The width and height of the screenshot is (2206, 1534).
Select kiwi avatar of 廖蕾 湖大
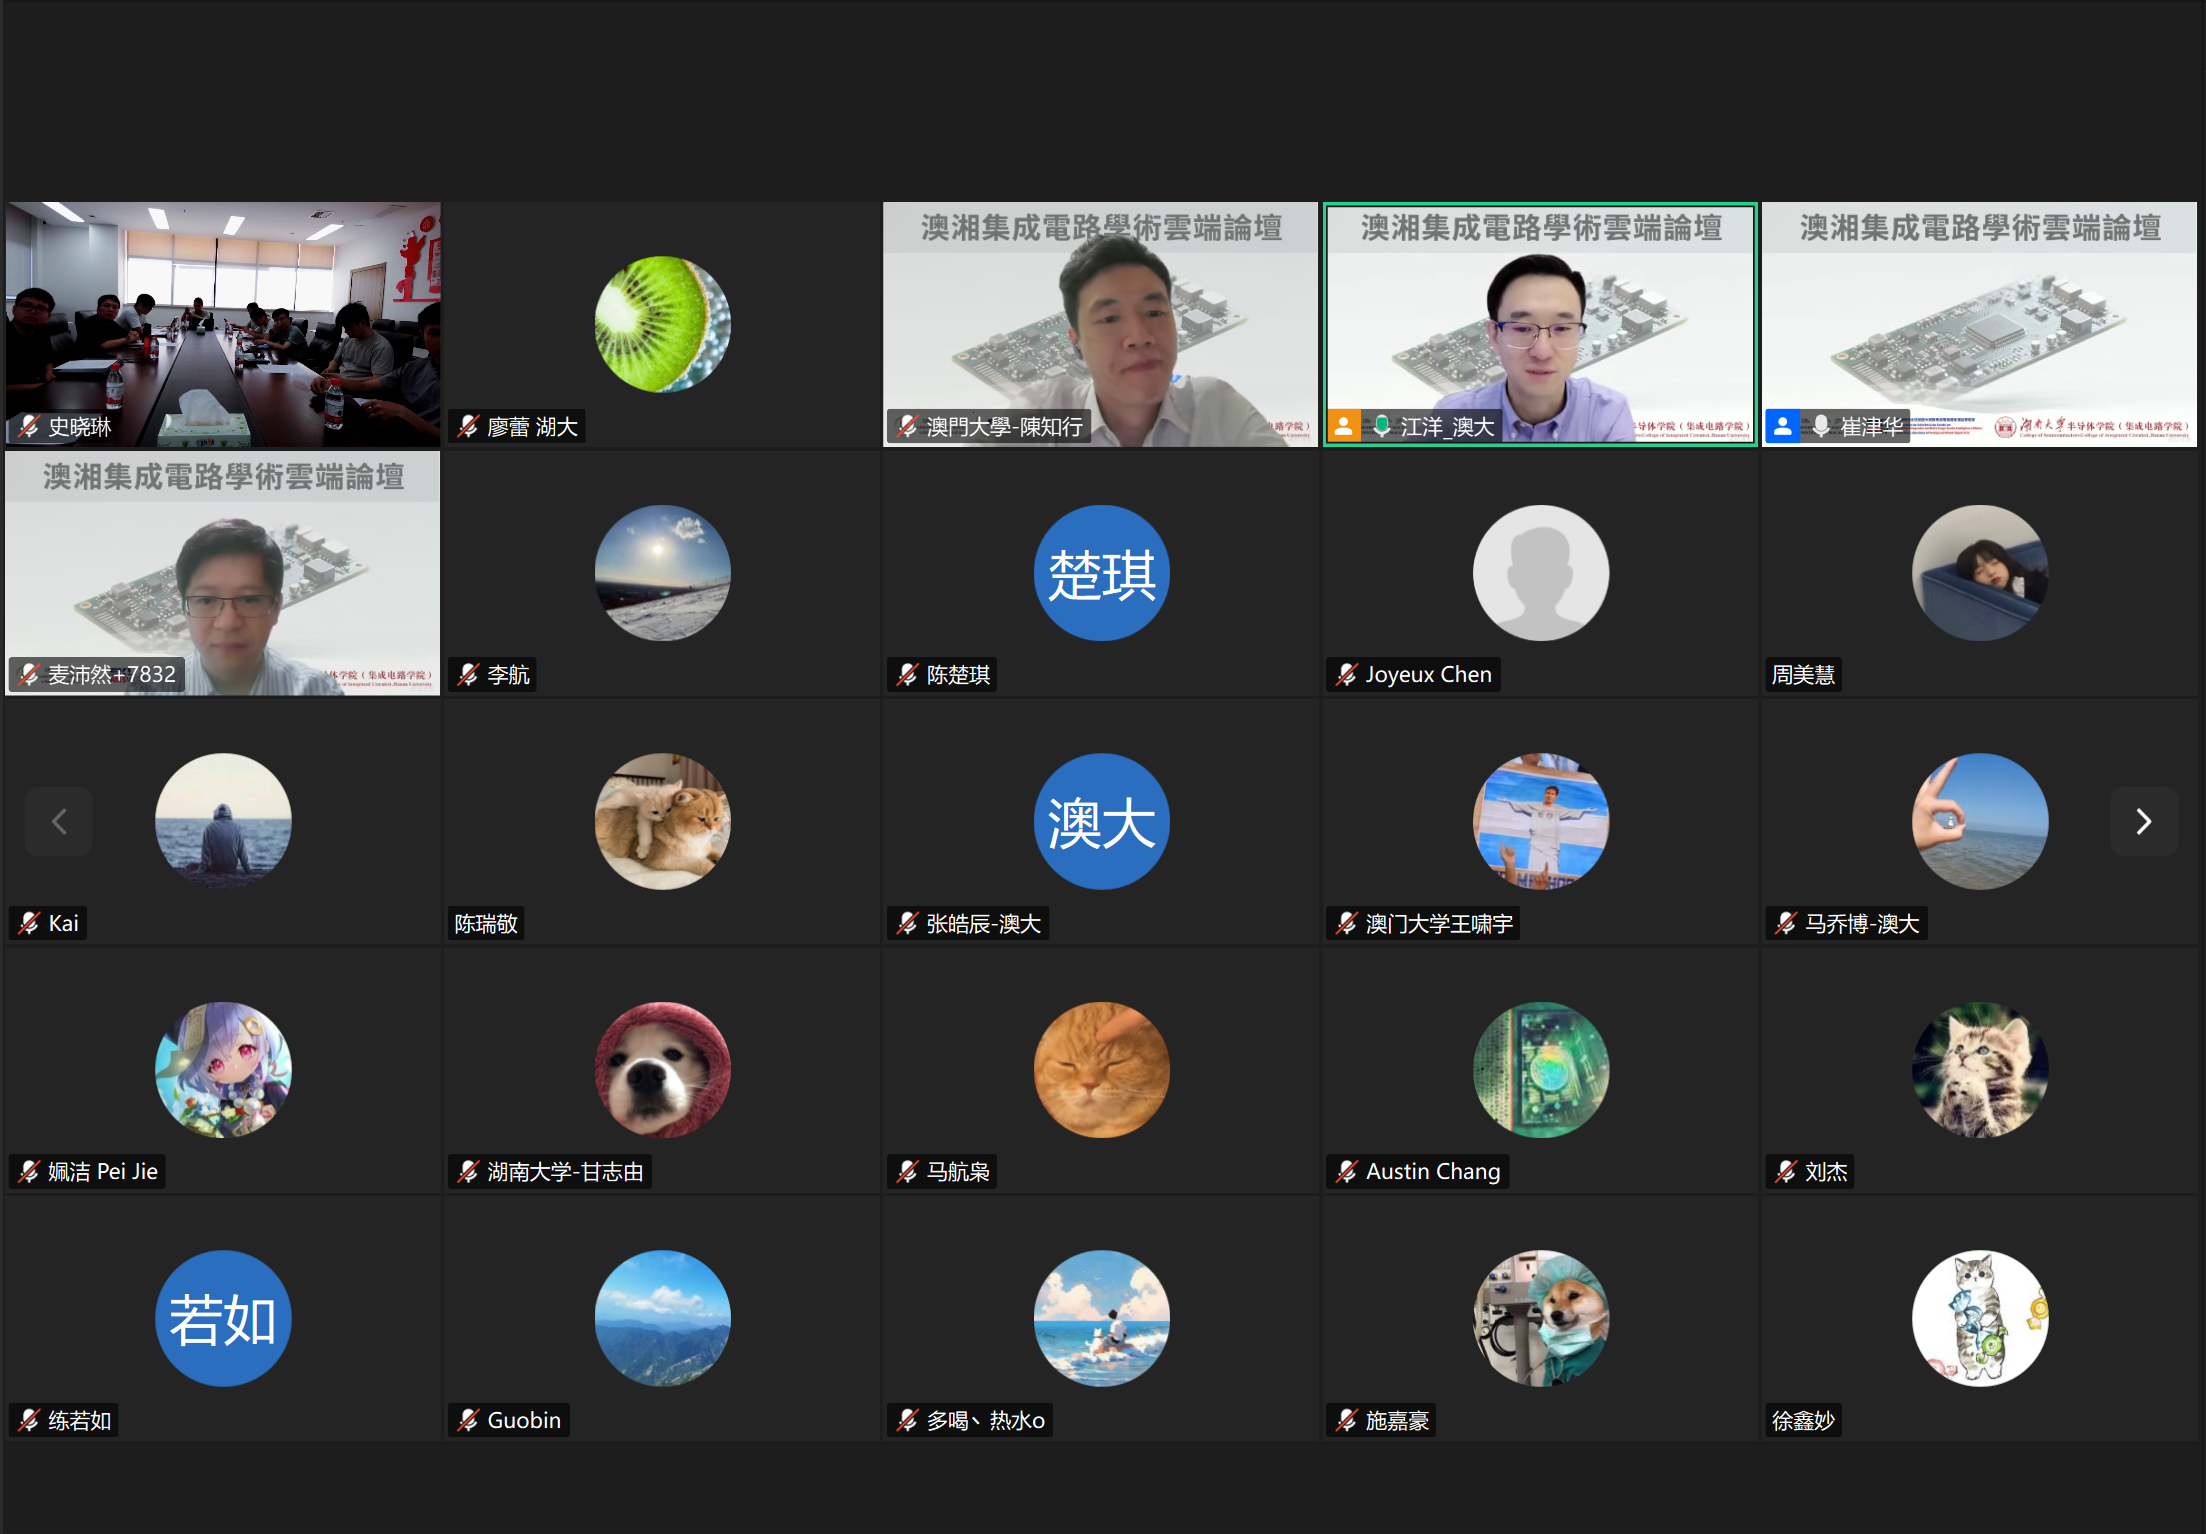662,324
